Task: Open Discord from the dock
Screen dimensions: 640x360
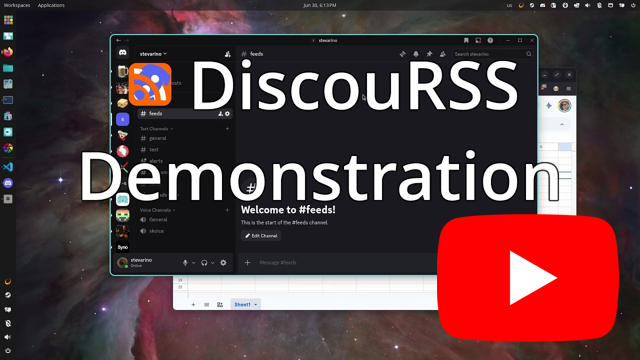Action: (x=8, y=183)
